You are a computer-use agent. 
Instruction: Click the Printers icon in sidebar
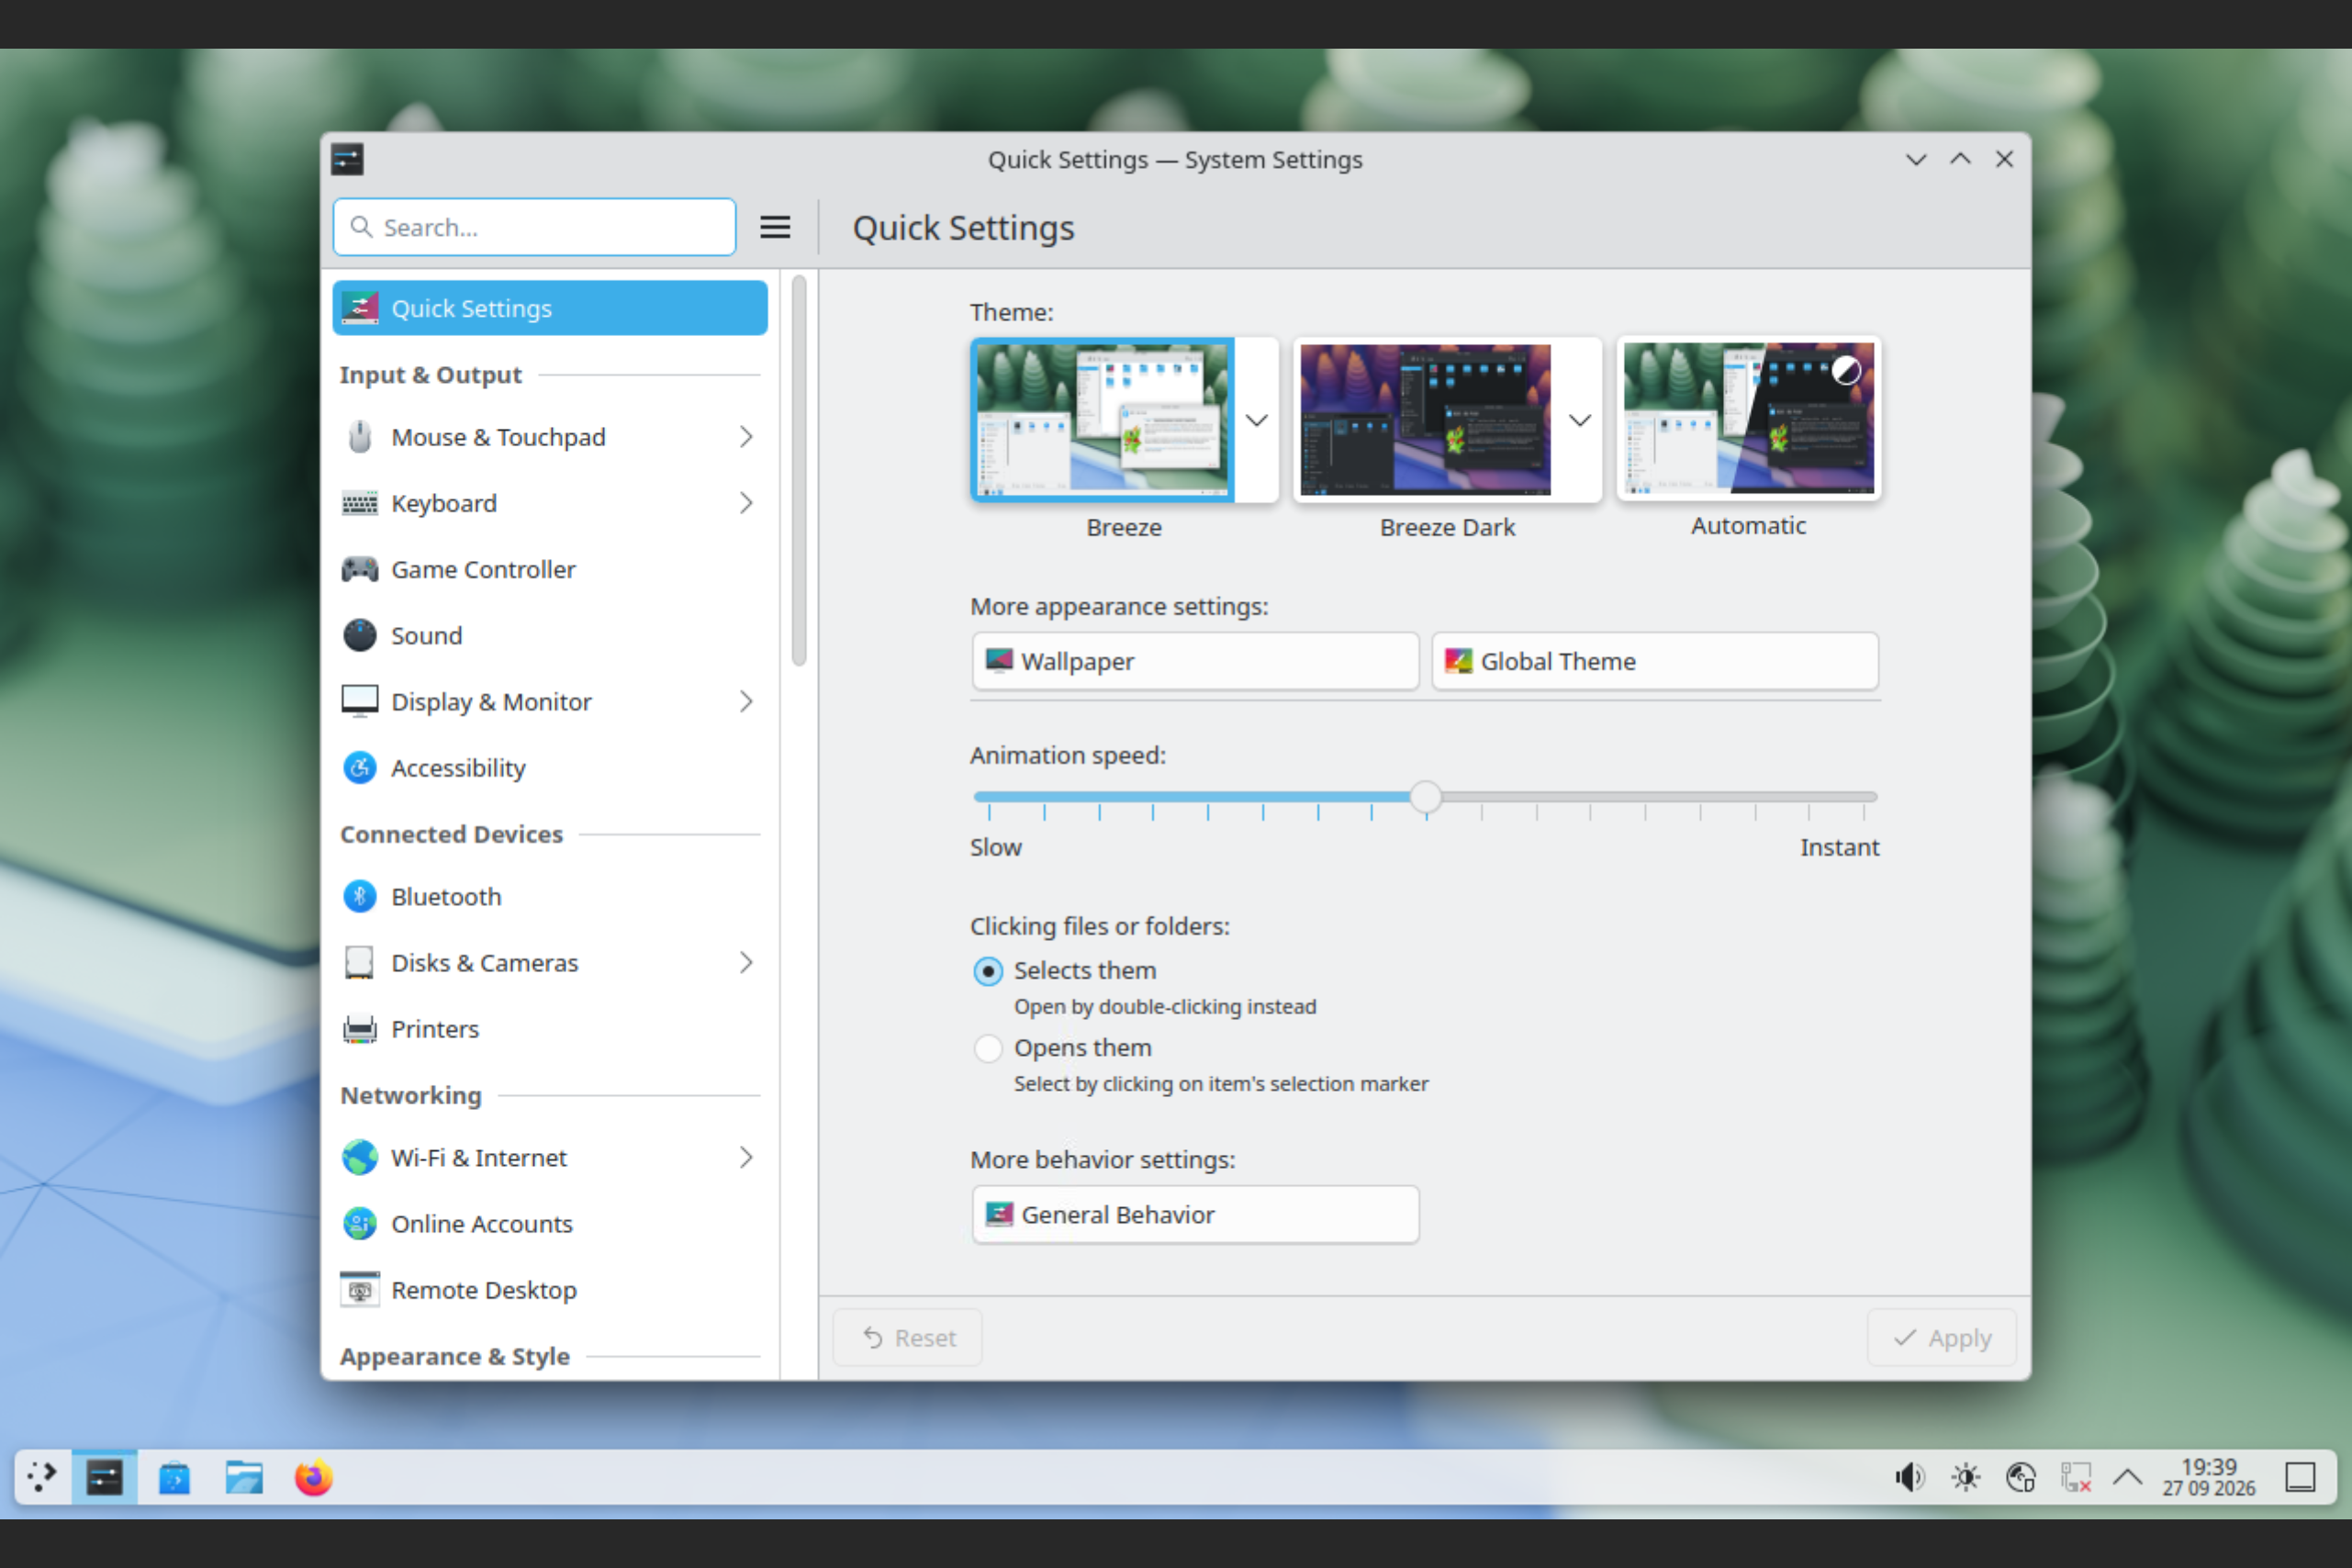point(359,1028)
